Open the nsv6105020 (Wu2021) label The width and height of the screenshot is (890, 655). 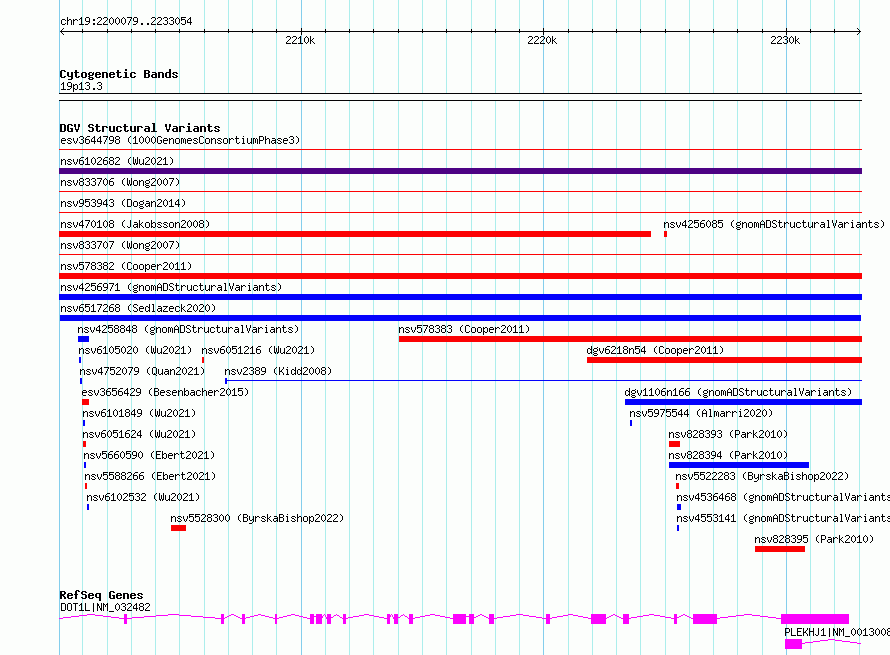135,350
